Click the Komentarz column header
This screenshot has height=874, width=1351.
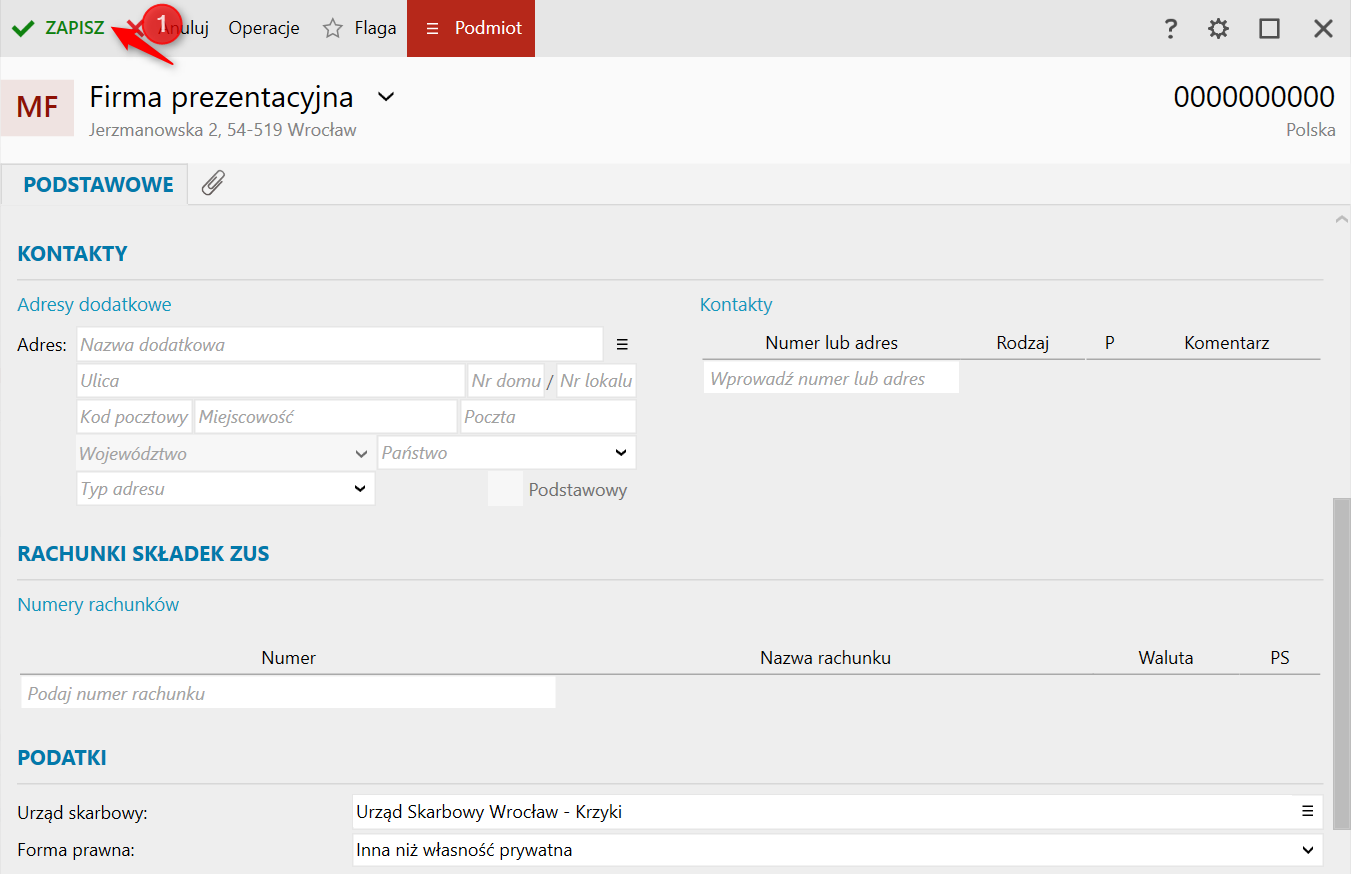[x=1227, y=343]
